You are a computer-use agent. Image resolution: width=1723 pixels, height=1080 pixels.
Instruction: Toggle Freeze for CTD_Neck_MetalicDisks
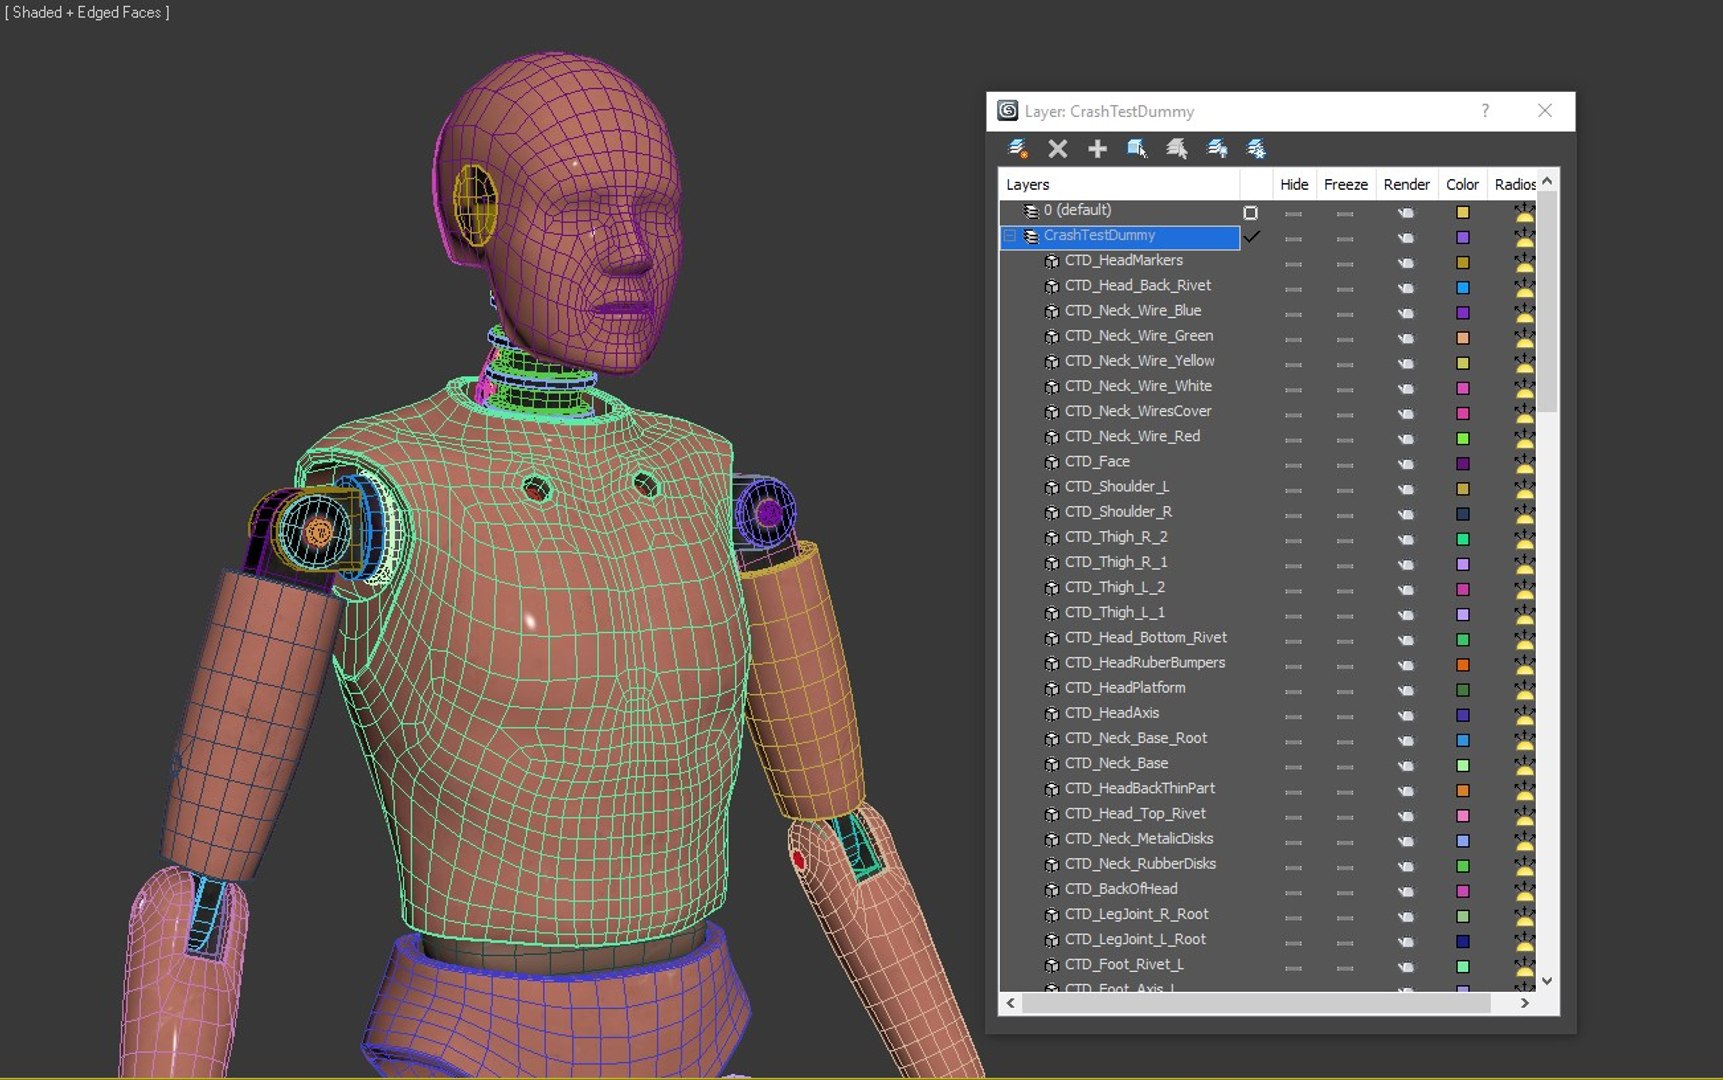pyautogui.click(x=1345, y=842)
